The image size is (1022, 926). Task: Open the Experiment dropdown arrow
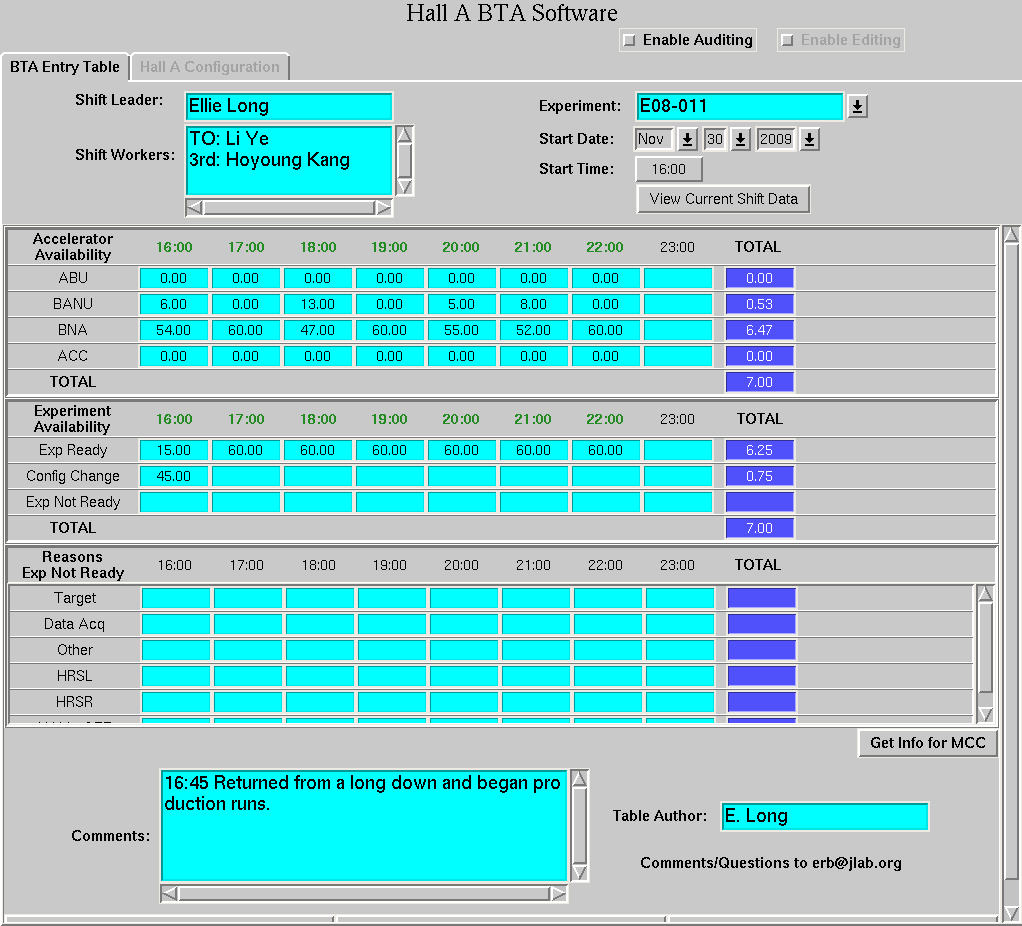[x=857, y=106]
